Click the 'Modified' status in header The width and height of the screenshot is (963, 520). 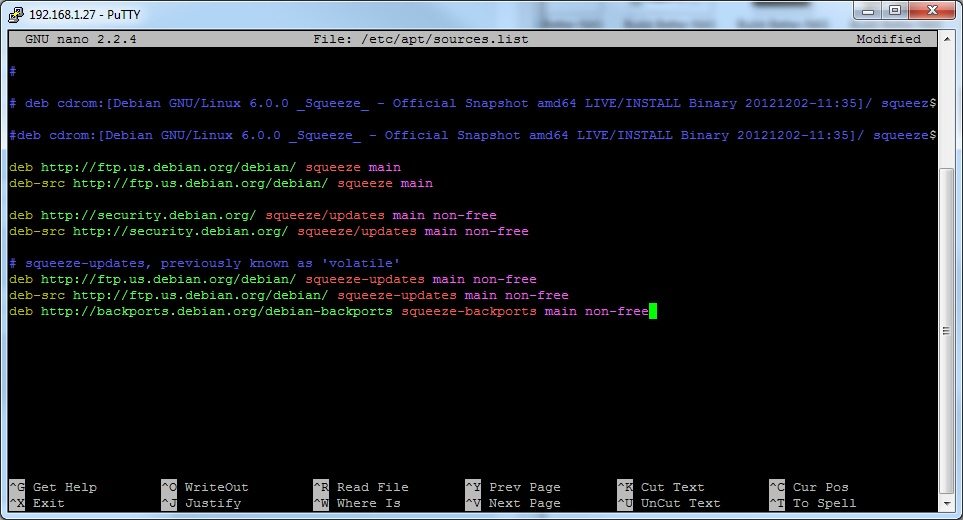(x=889, y=39)
